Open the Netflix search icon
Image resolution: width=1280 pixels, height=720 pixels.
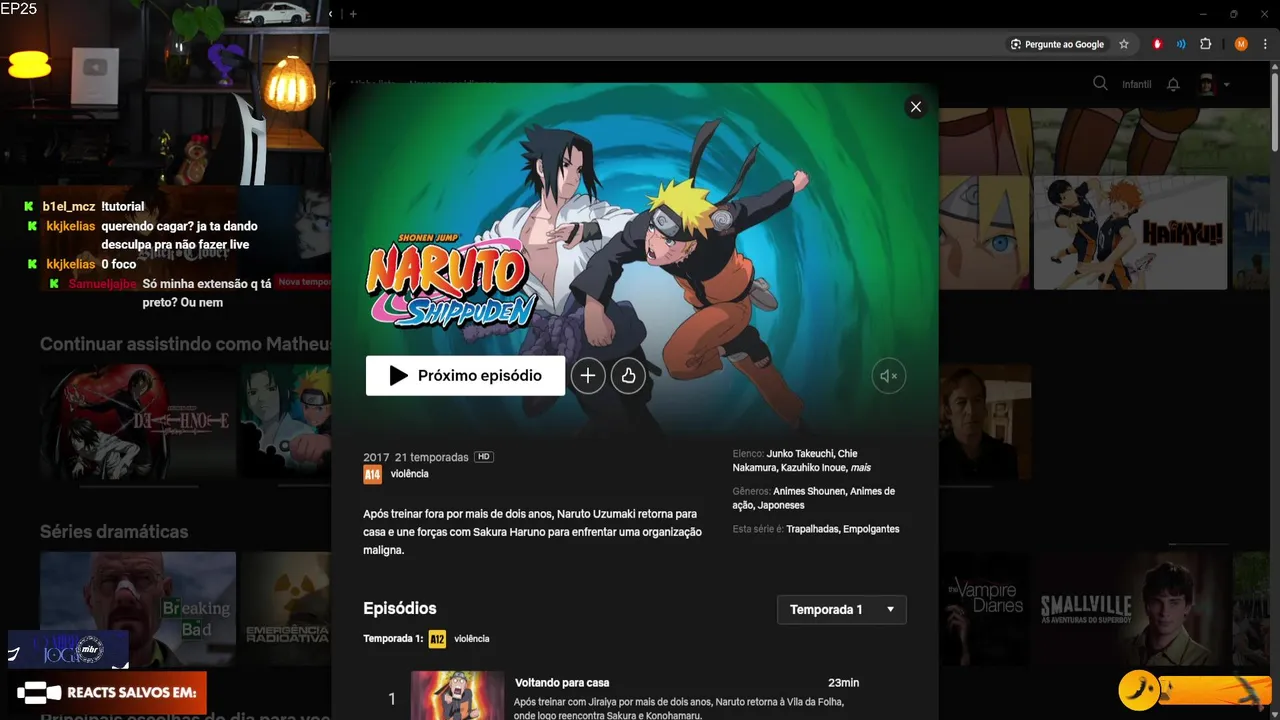(1100, 84)
